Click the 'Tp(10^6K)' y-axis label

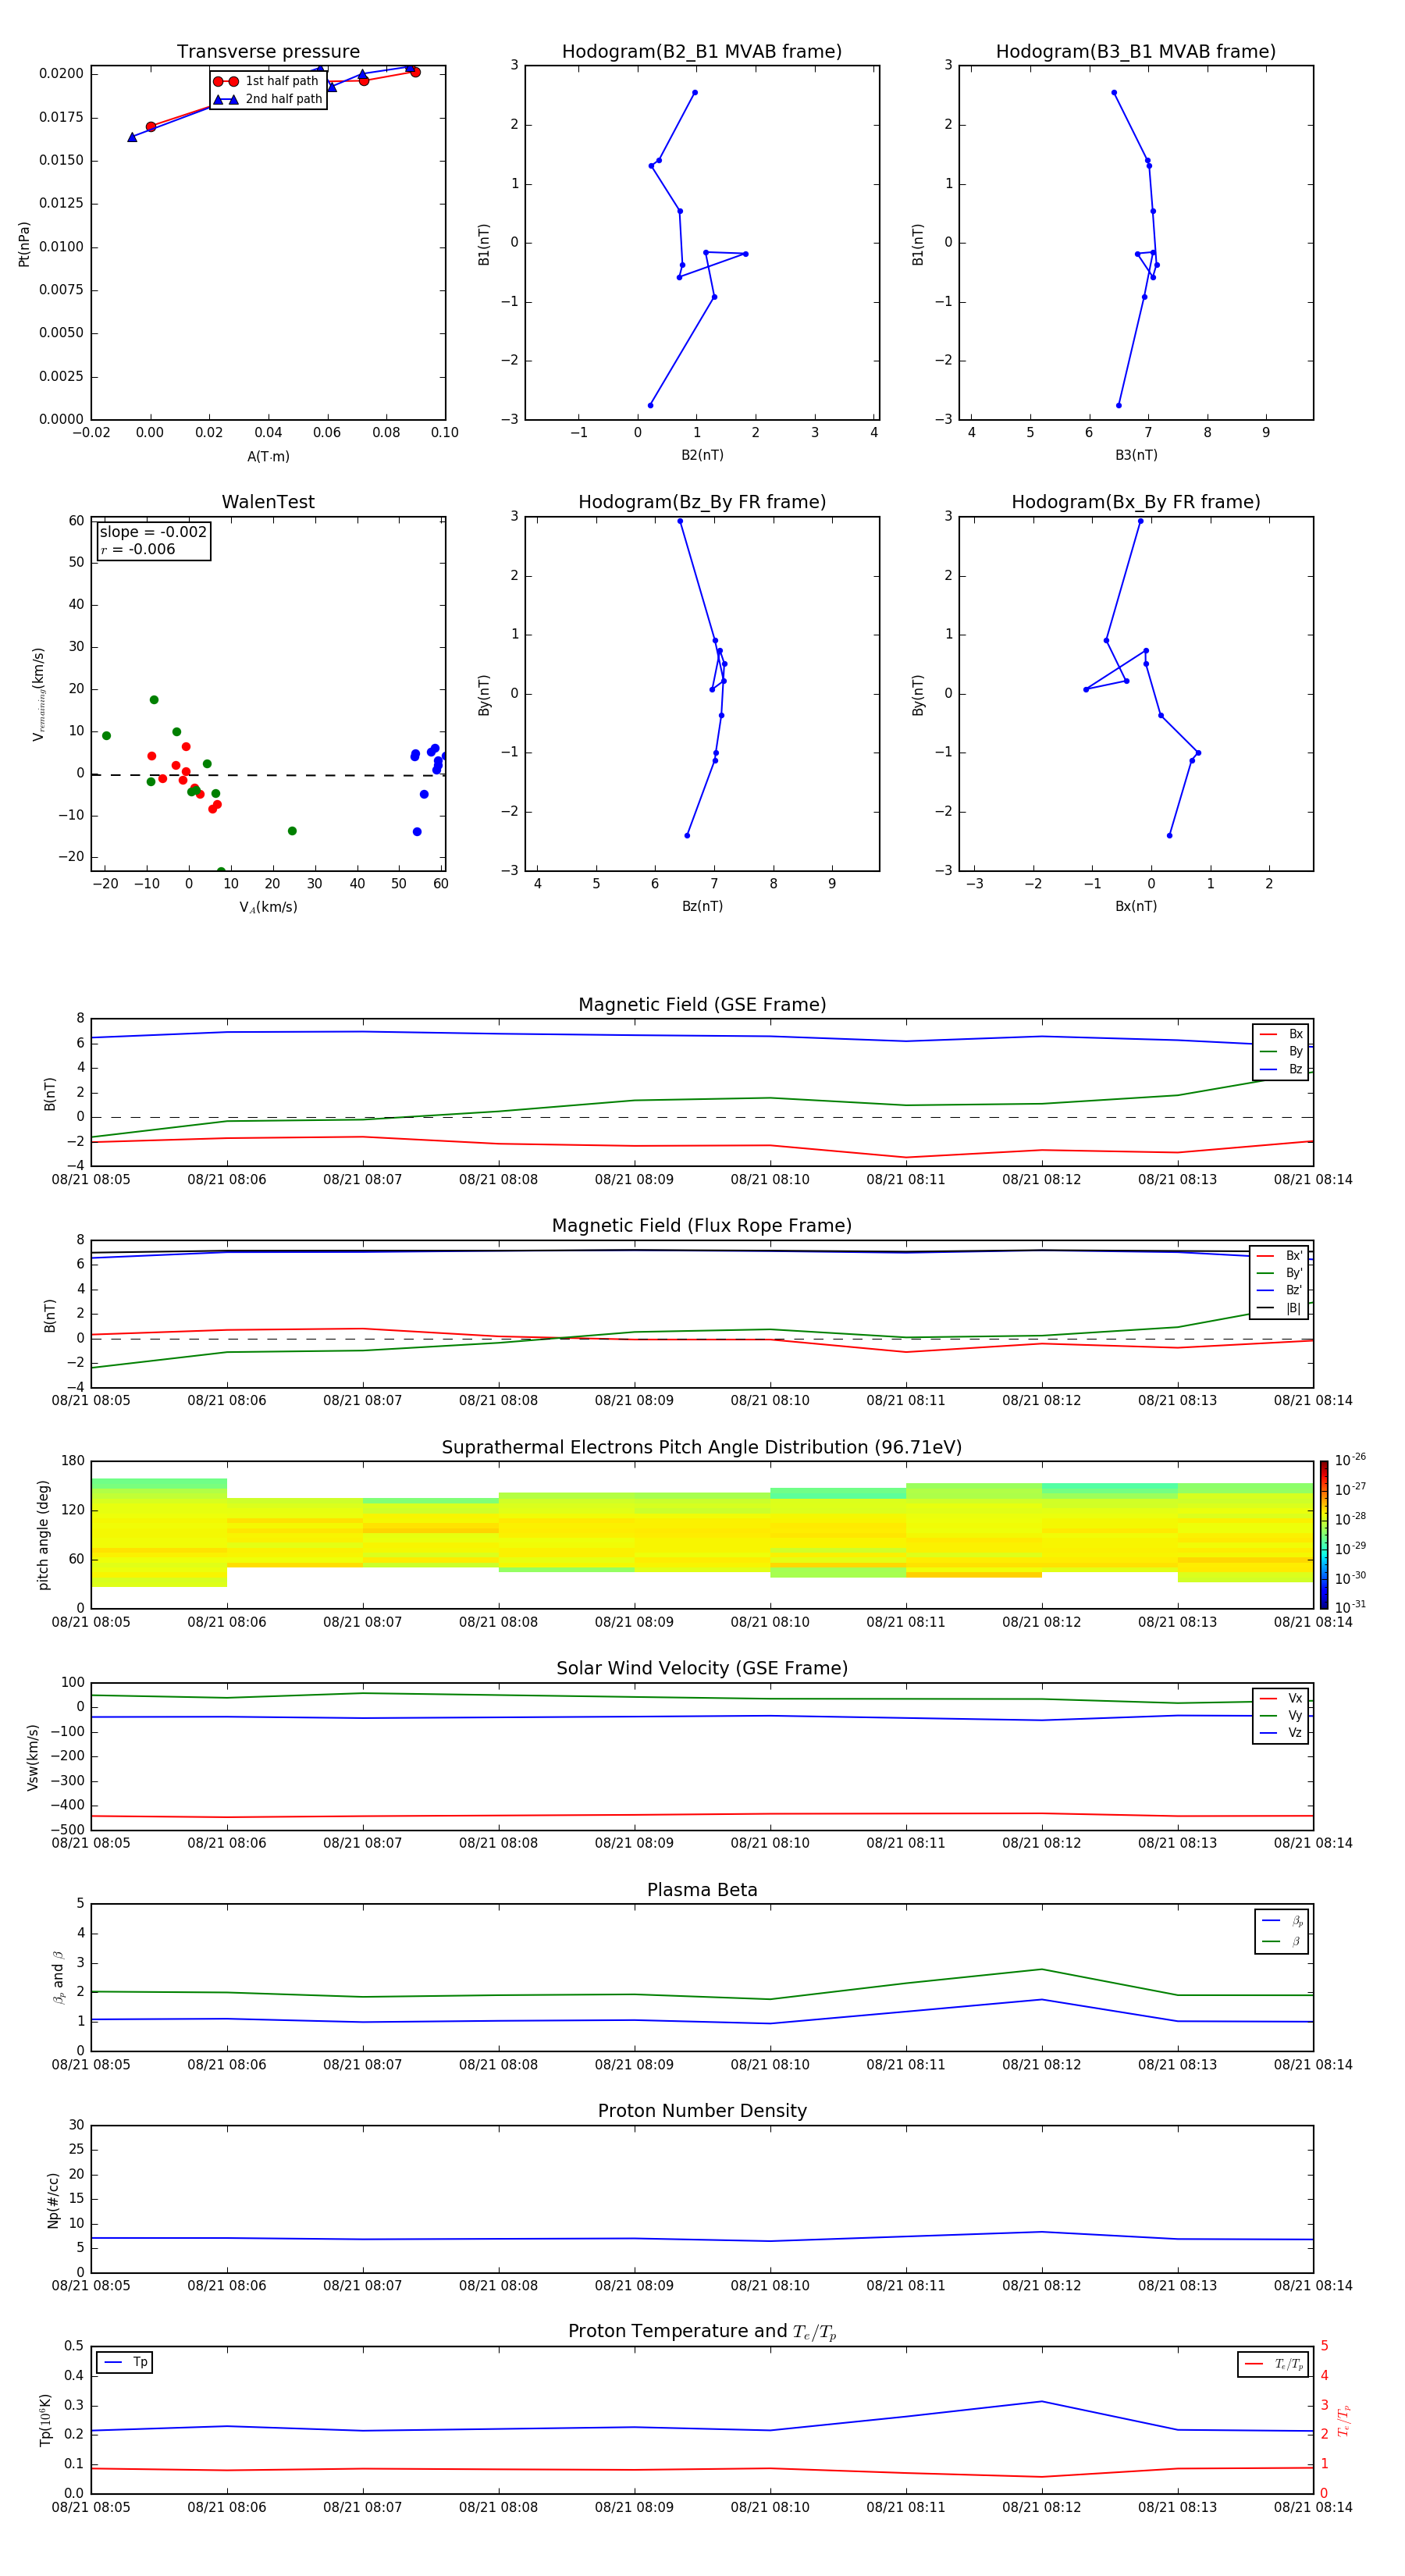(45, 2420)
